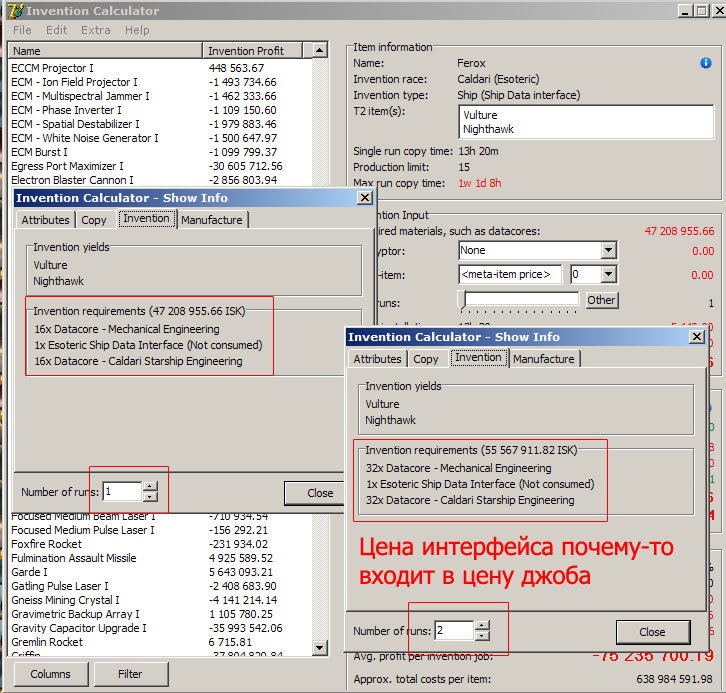The width and height of the screenshot is (726, 693).
Task: Click 32x Datacore - Mechanical Engineering entry
Action: (458, 468)
